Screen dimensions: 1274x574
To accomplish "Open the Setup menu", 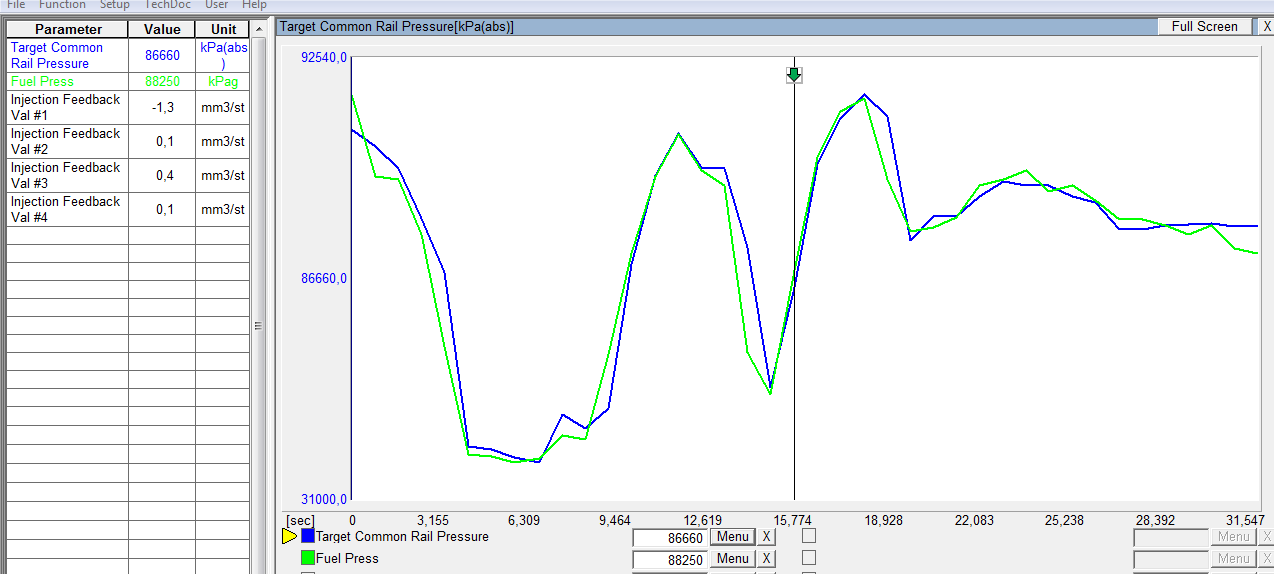I will [115, 5].
